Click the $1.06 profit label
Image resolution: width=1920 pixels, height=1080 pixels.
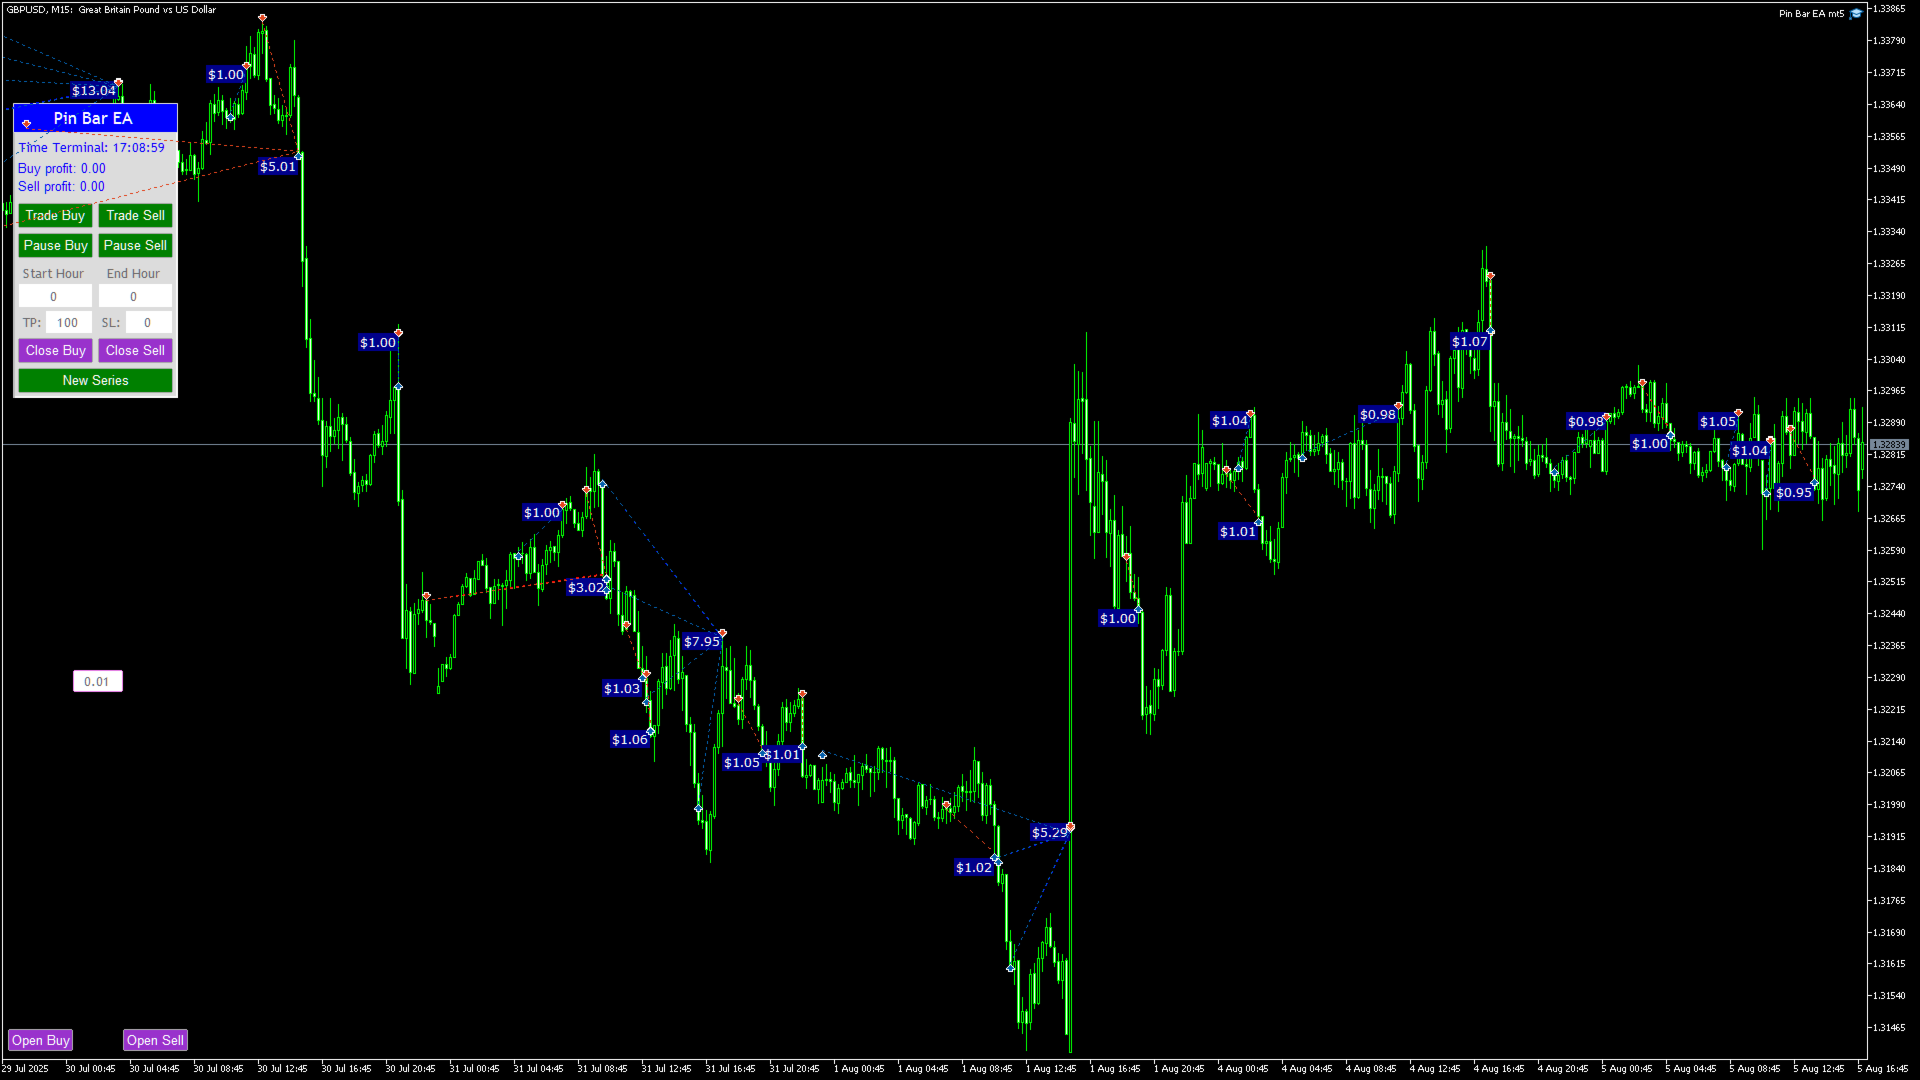click(x=630, y=739)
